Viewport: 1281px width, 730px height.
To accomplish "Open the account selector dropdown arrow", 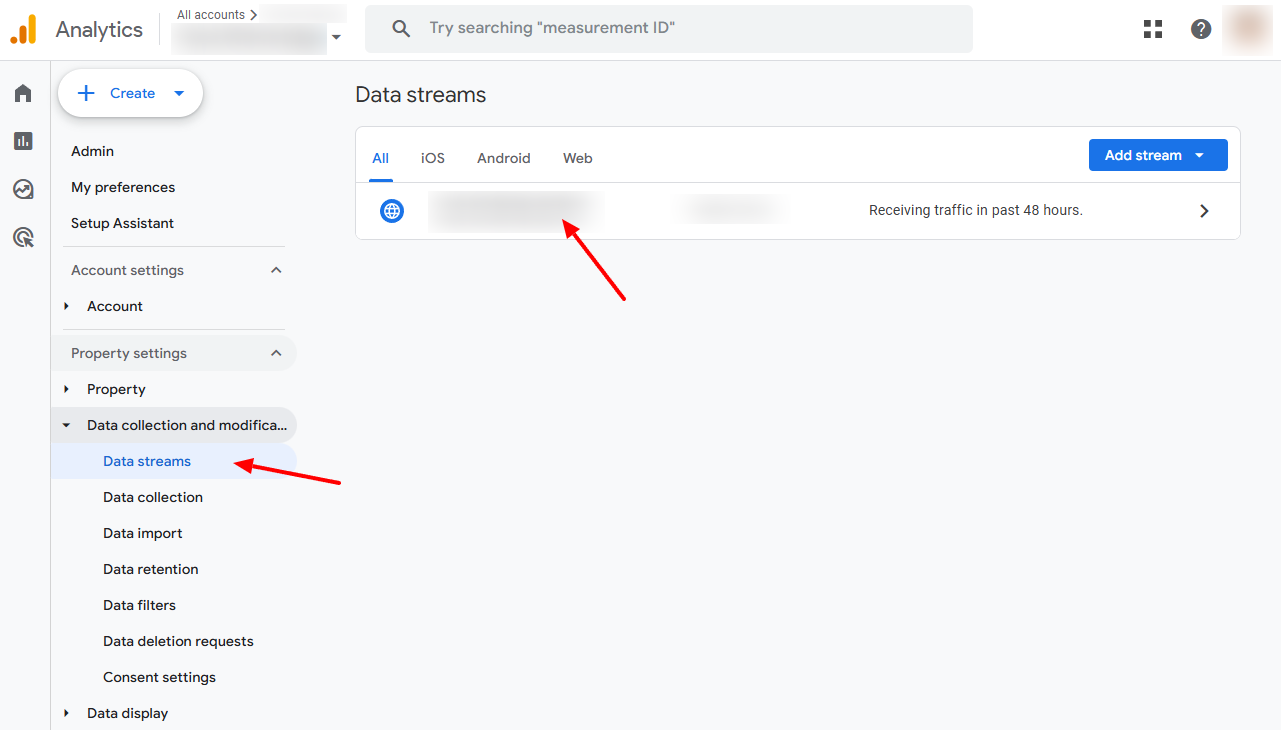I will (x=336, y=38).
